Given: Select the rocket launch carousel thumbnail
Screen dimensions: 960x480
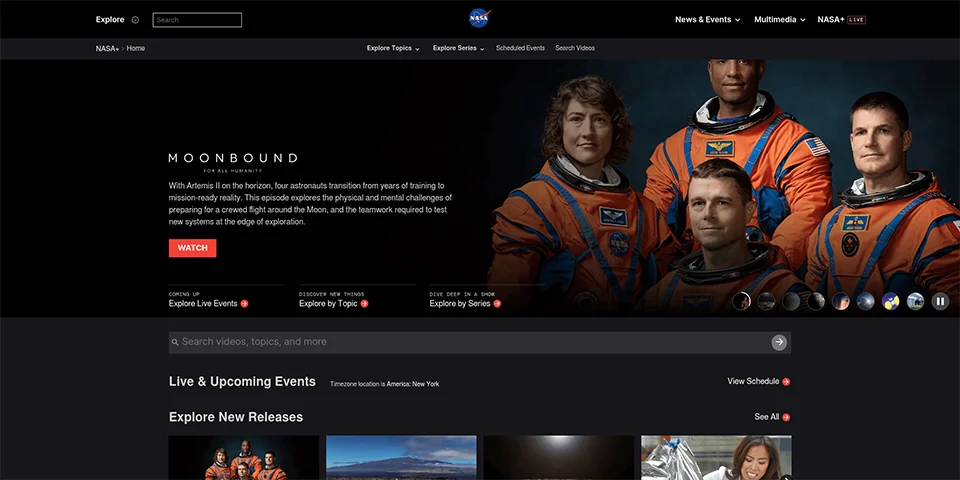Looking at the screenshot, I should click(841, 301).
